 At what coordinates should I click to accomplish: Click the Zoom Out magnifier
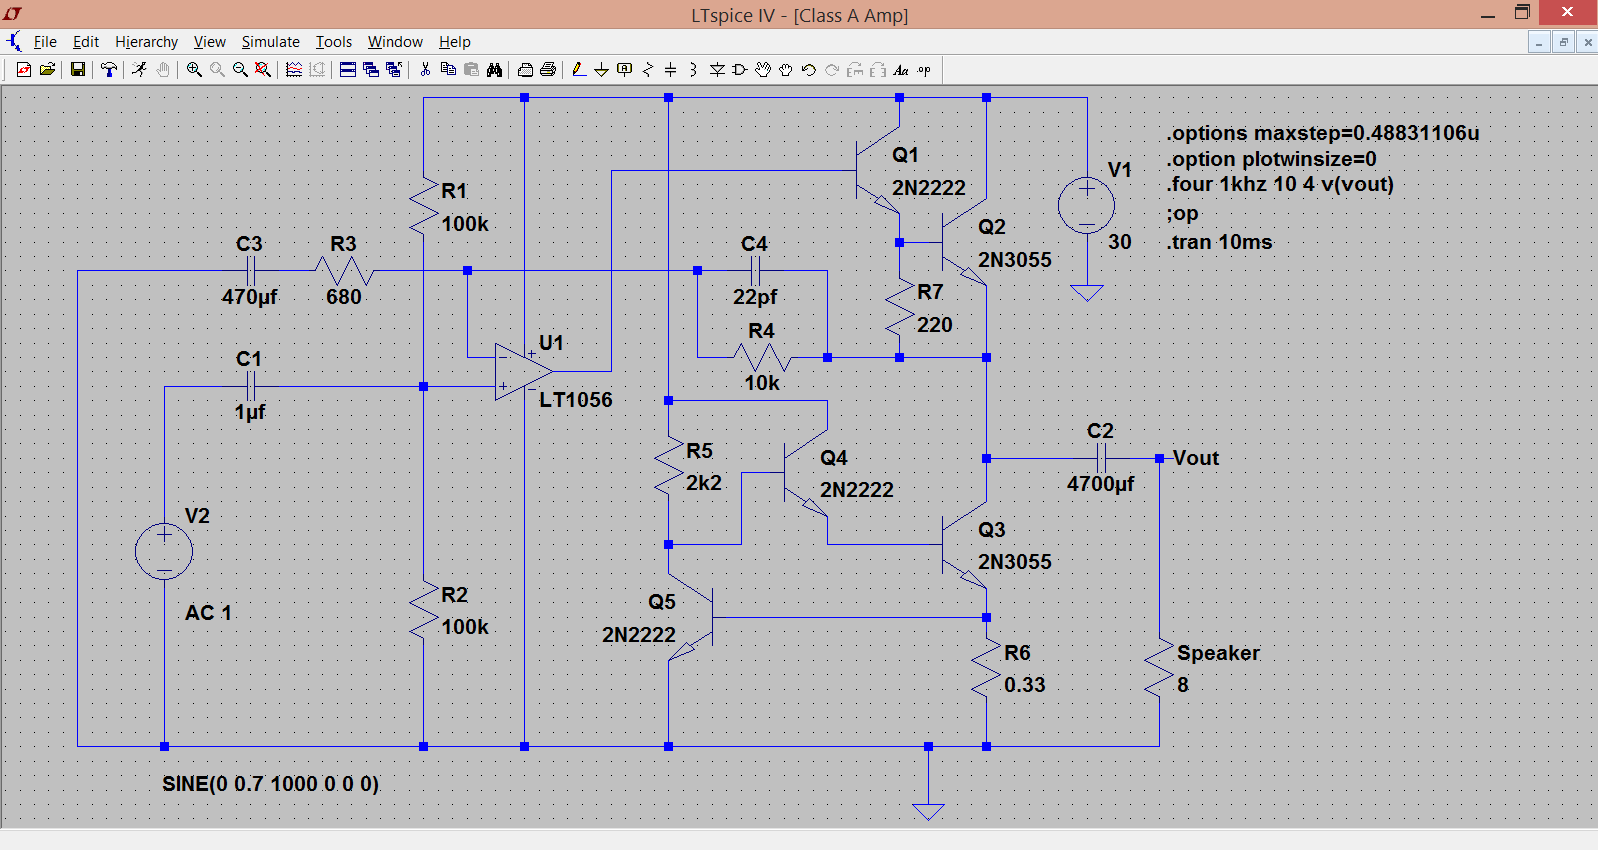coord(240,70)
